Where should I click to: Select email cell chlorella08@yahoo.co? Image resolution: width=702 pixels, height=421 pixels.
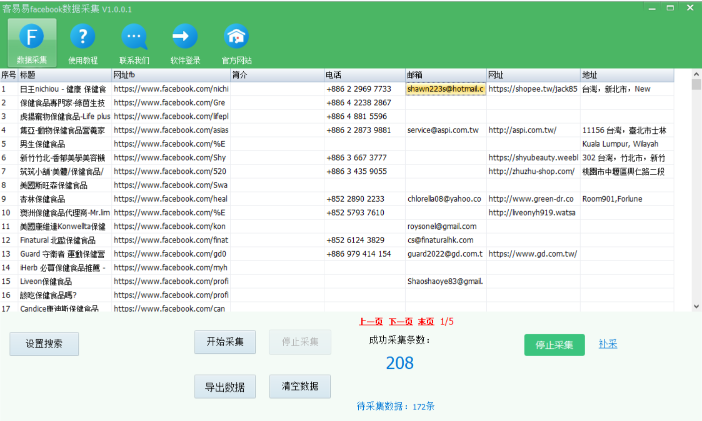click(446, 199)
